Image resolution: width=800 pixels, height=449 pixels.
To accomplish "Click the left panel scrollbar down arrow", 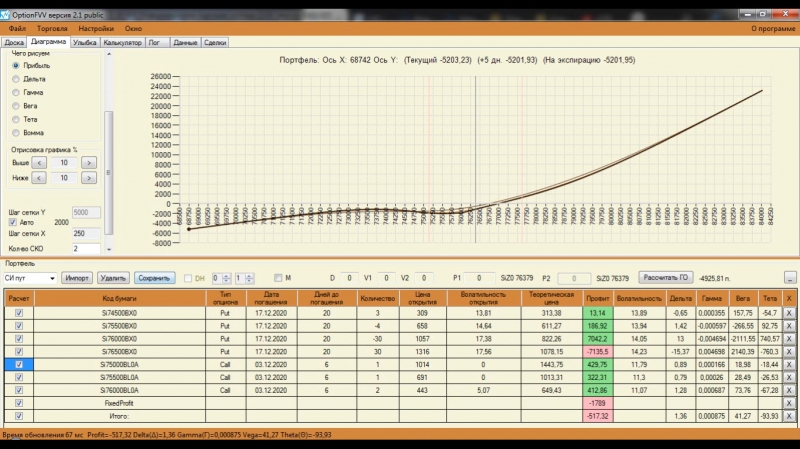I will 109,250.
